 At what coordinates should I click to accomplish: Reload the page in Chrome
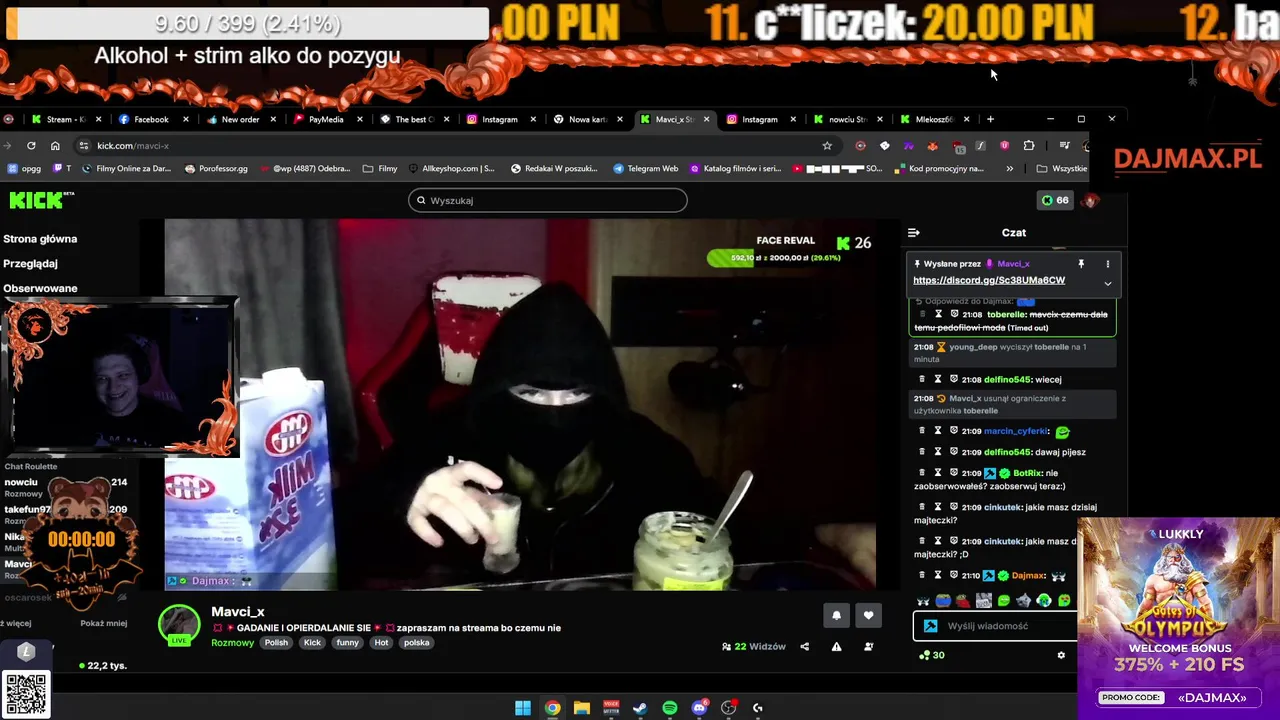point(31,145)
